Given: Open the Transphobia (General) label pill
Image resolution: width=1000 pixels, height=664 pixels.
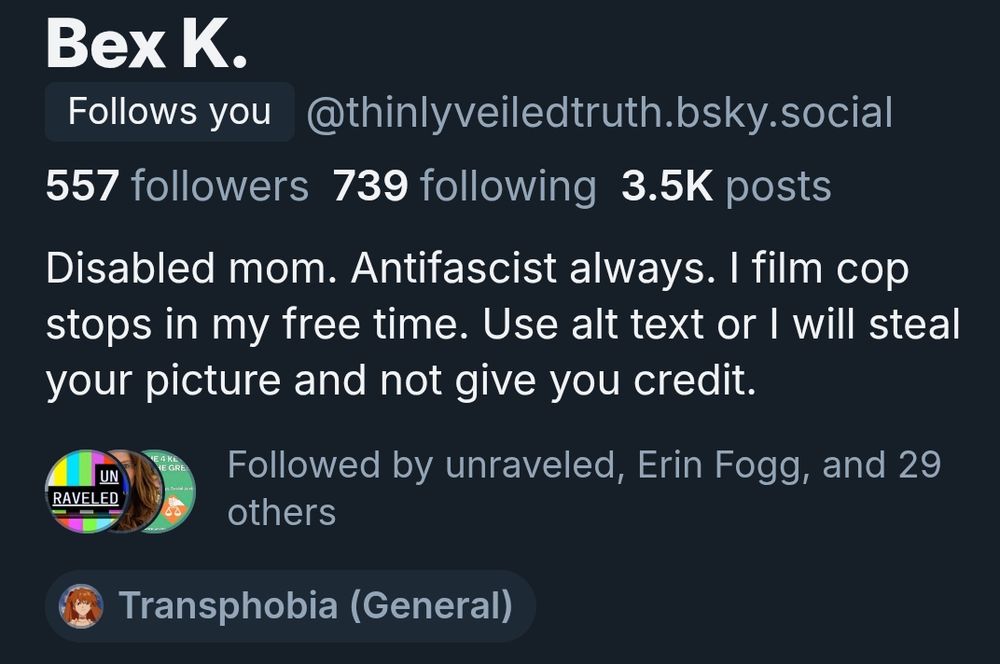Looking at the screenshot, I should click(x=290, y=603).
